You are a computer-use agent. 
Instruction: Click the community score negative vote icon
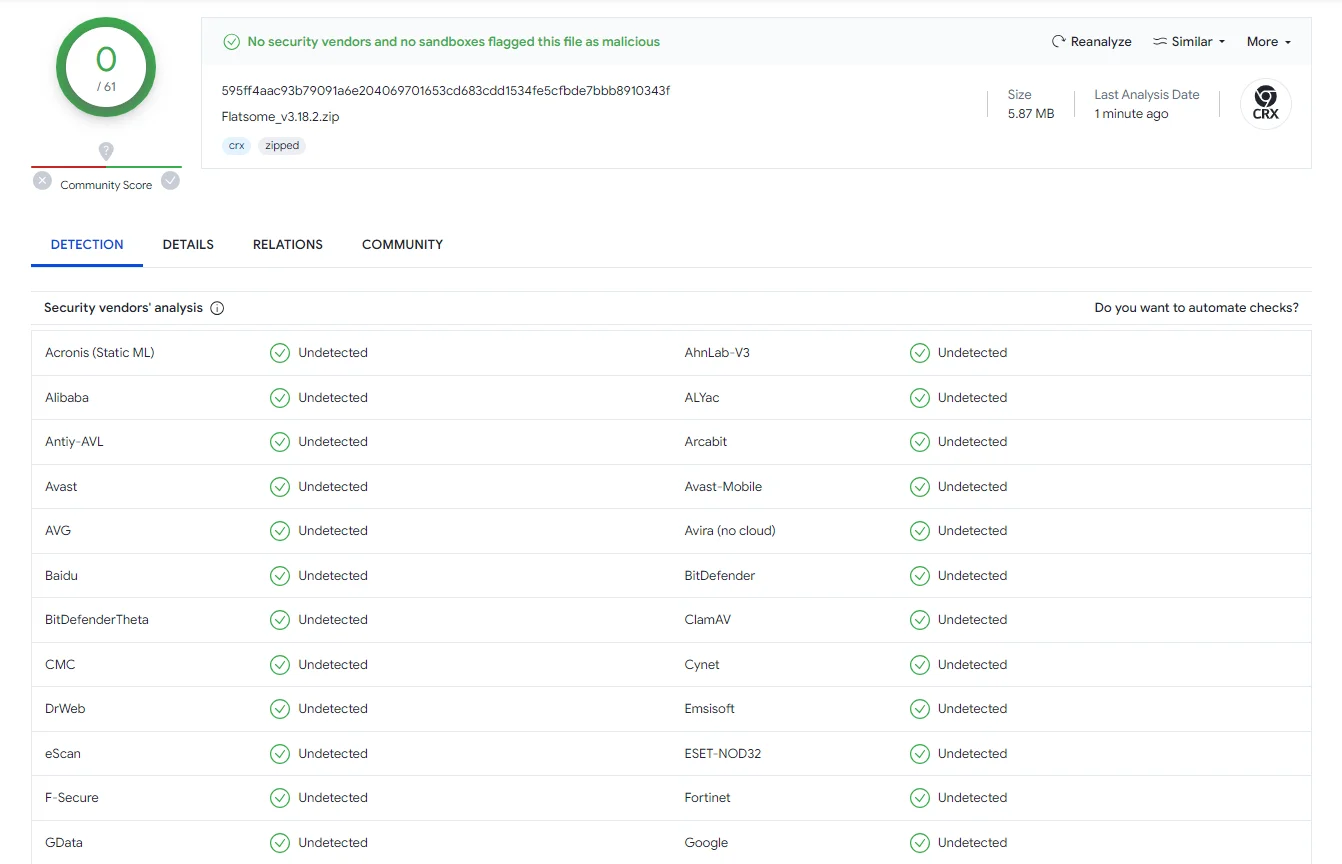pyautogui.click(x=42, y=181)
